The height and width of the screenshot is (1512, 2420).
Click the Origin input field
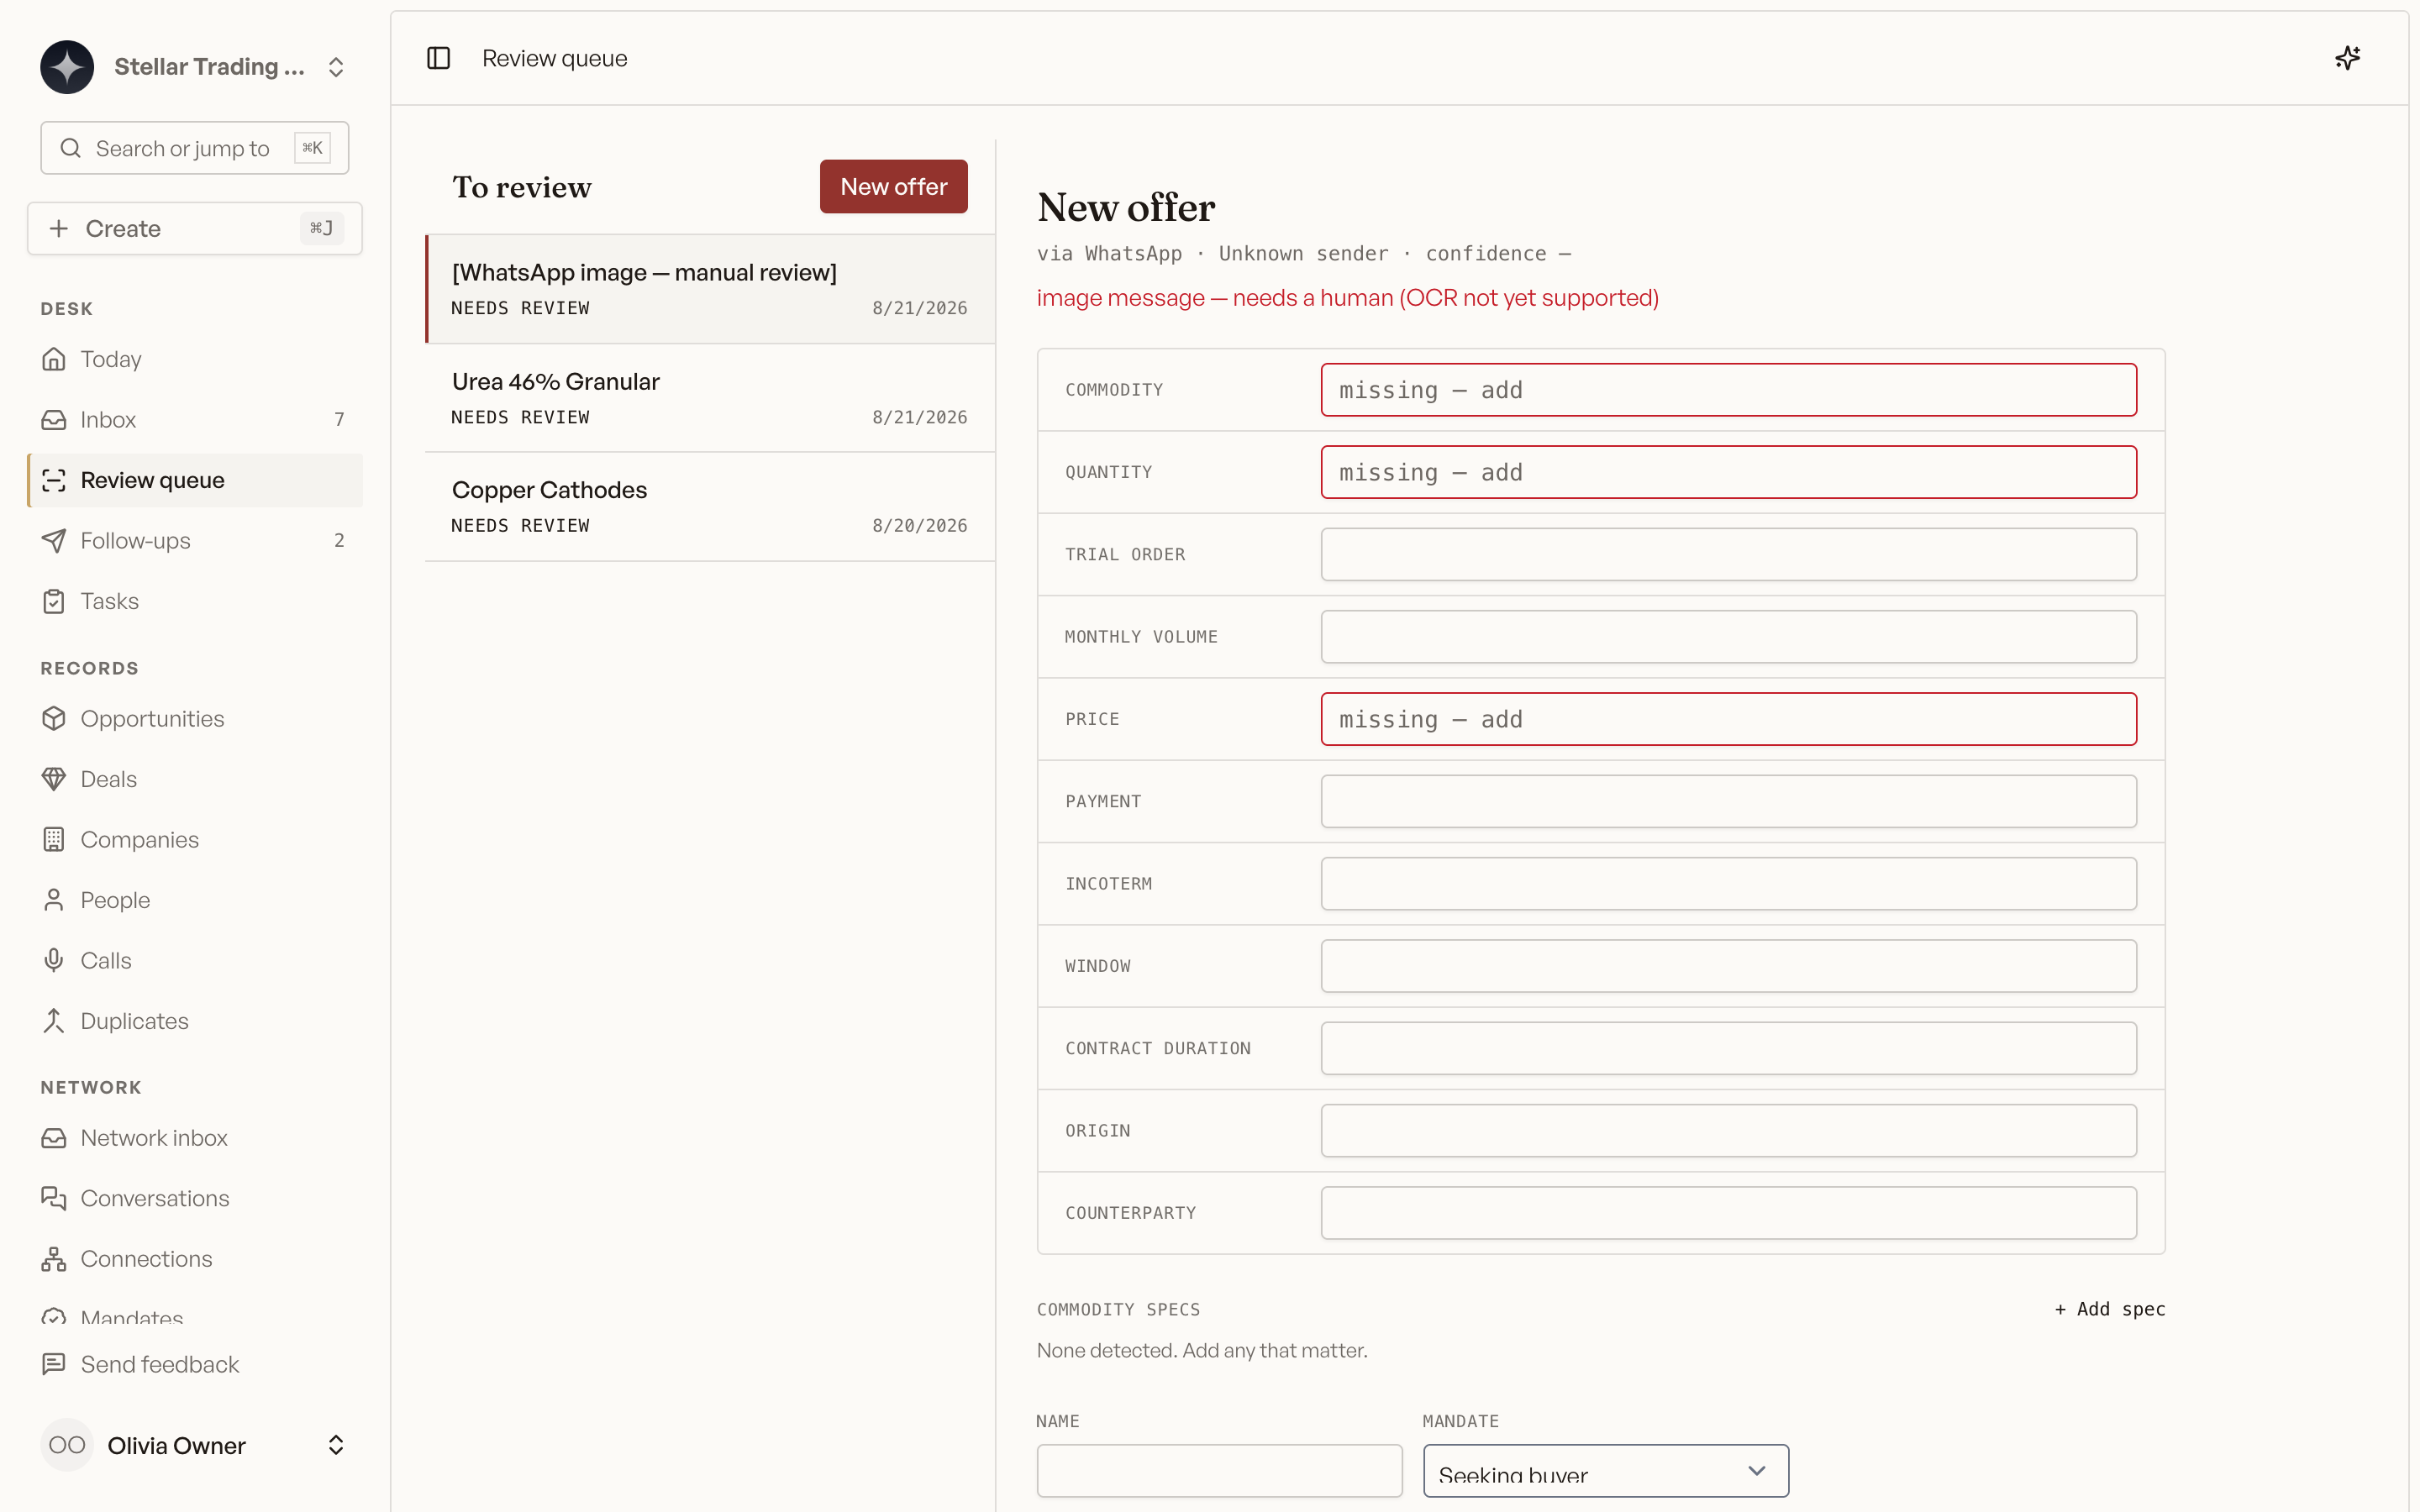click(x=1728, y=1131)
